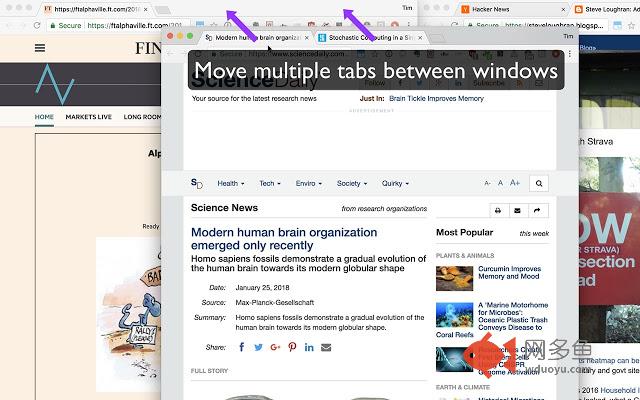Viewport: 640px width, 400px height.
Task: Close the Hacker News tab
Action: 564,9
